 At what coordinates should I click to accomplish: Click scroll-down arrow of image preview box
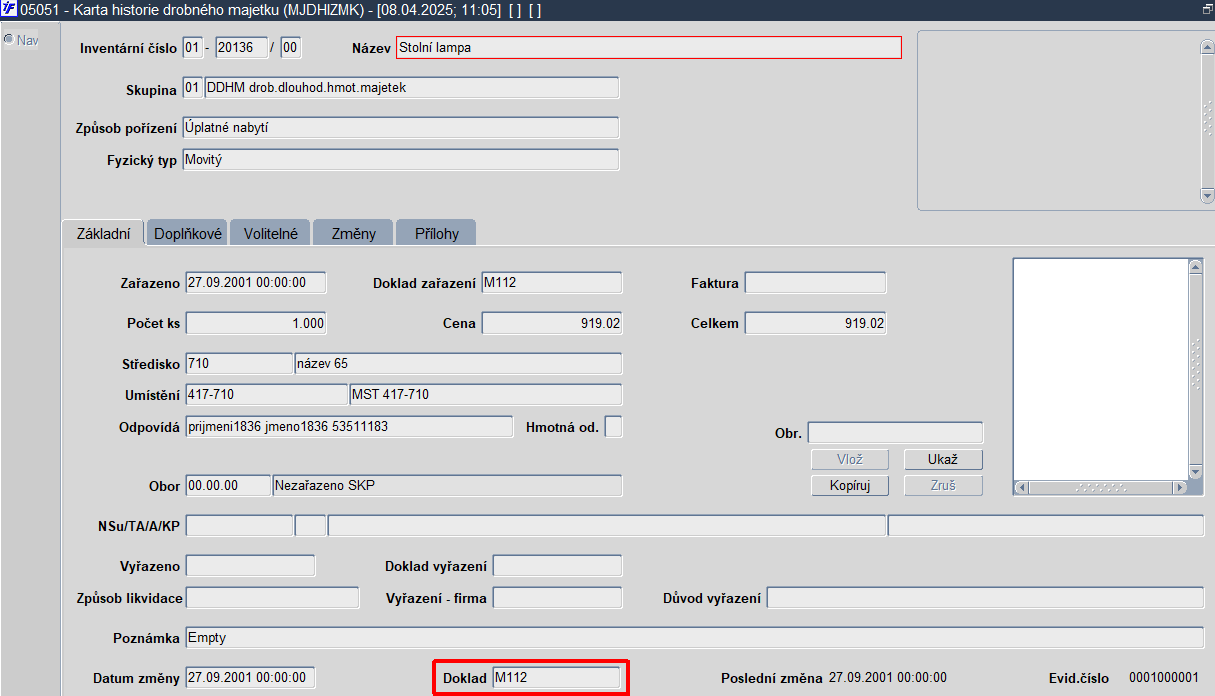[x=1195, y=472]
